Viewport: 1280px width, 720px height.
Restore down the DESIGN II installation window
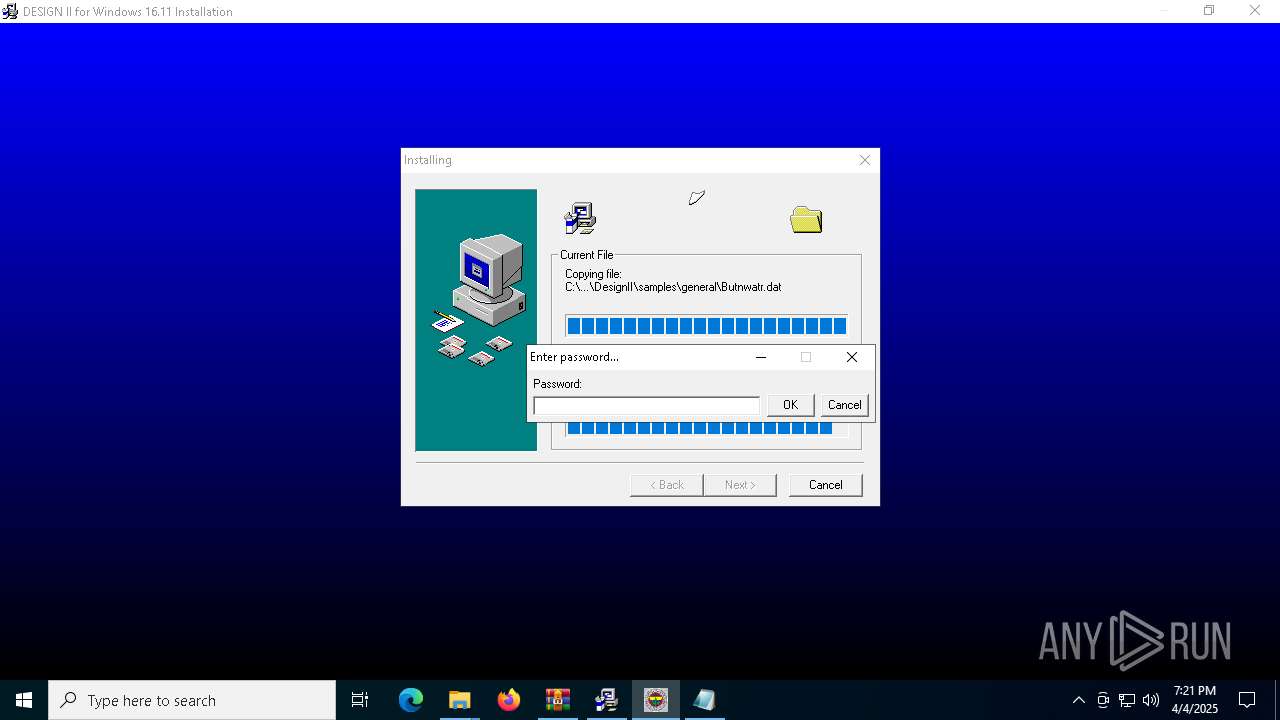pos(1209,11)
